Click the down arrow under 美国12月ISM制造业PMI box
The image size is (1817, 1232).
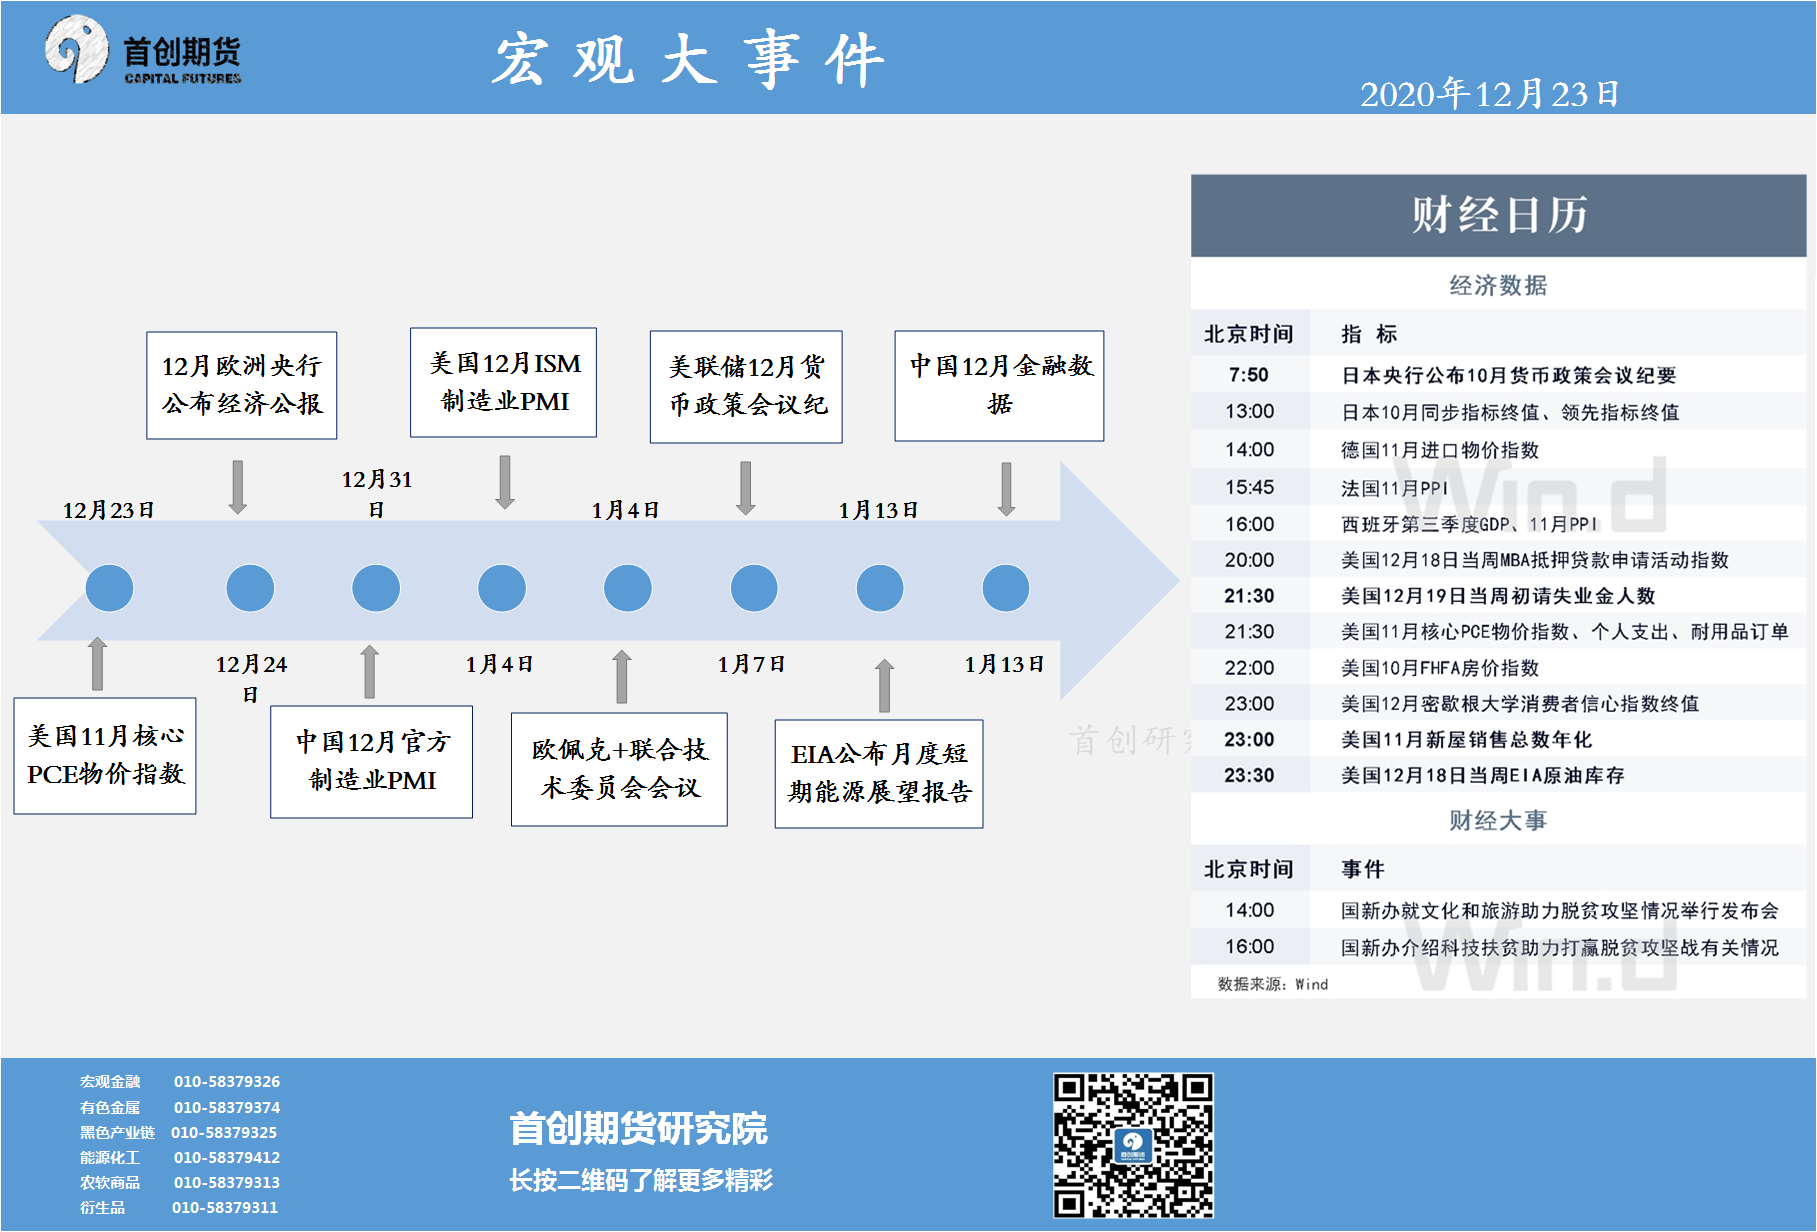[505, 482]
